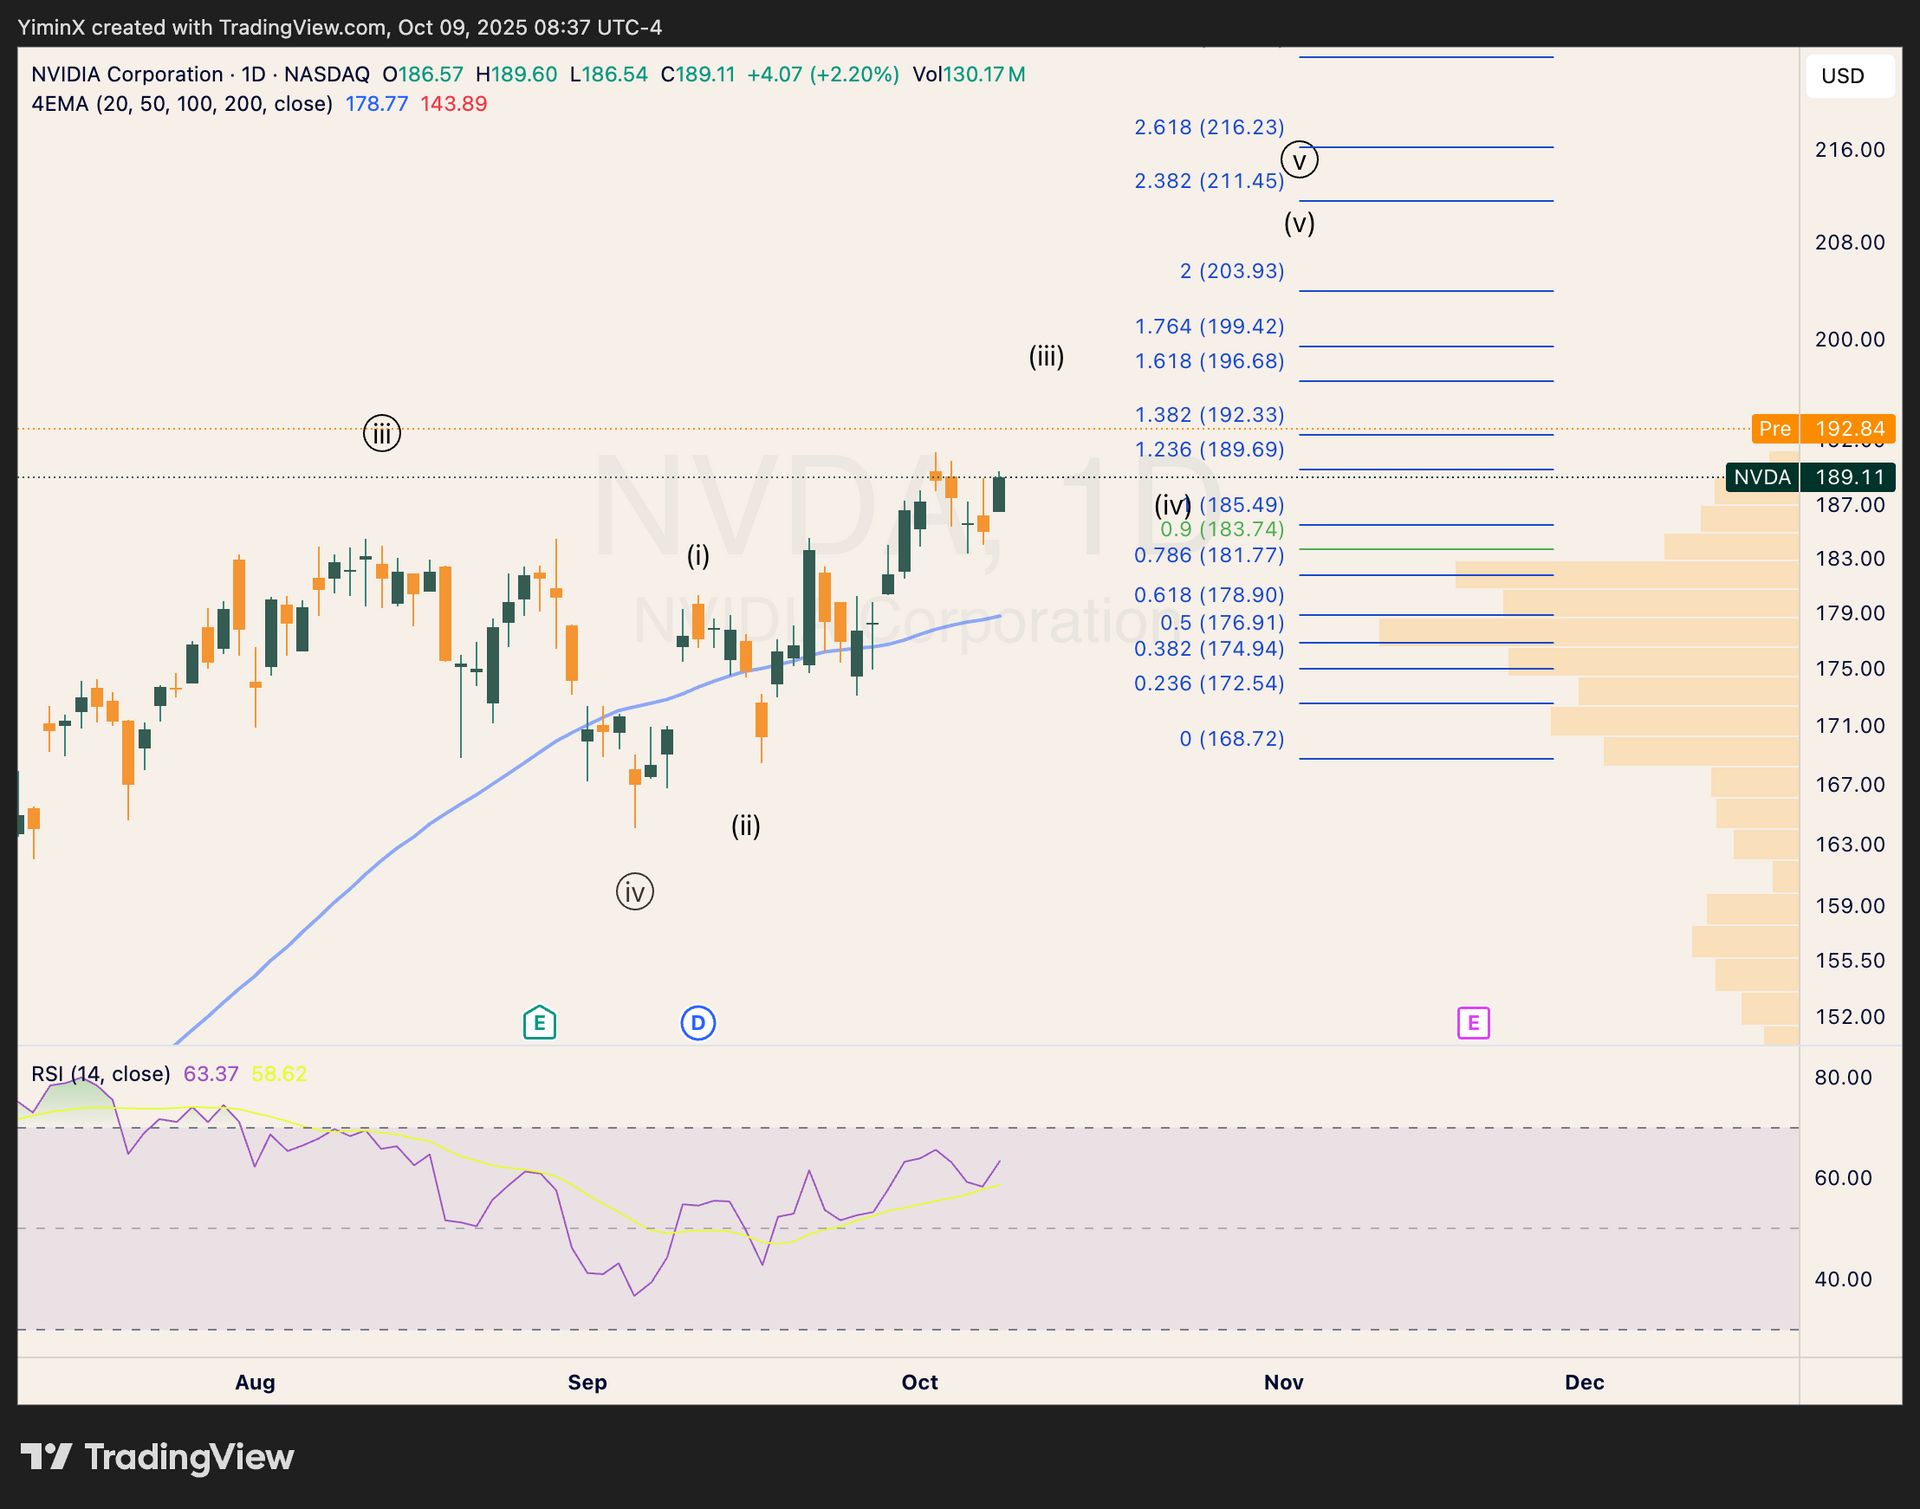Click the Pre 192.84 price label

pyautogui.click(x=1822, y=429)
